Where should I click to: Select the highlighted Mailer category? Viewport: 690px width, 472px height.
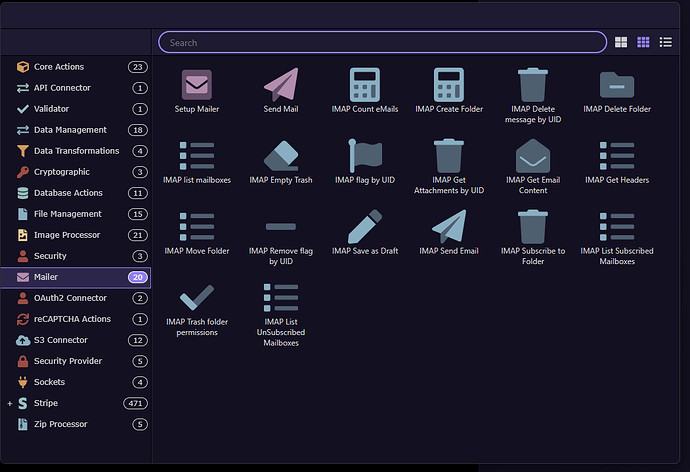(76, 277)
